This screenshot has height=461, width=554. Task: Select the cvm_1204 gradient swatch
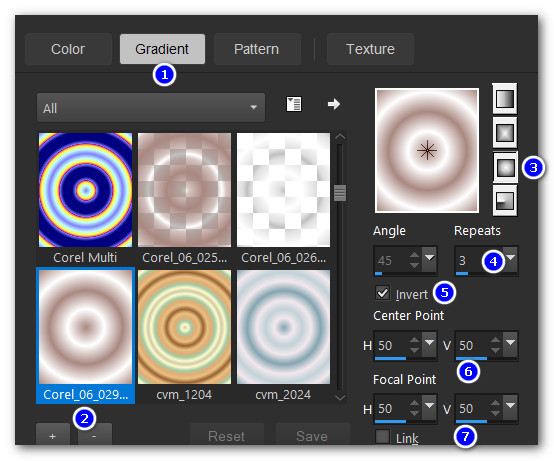(x=184, y=327)
